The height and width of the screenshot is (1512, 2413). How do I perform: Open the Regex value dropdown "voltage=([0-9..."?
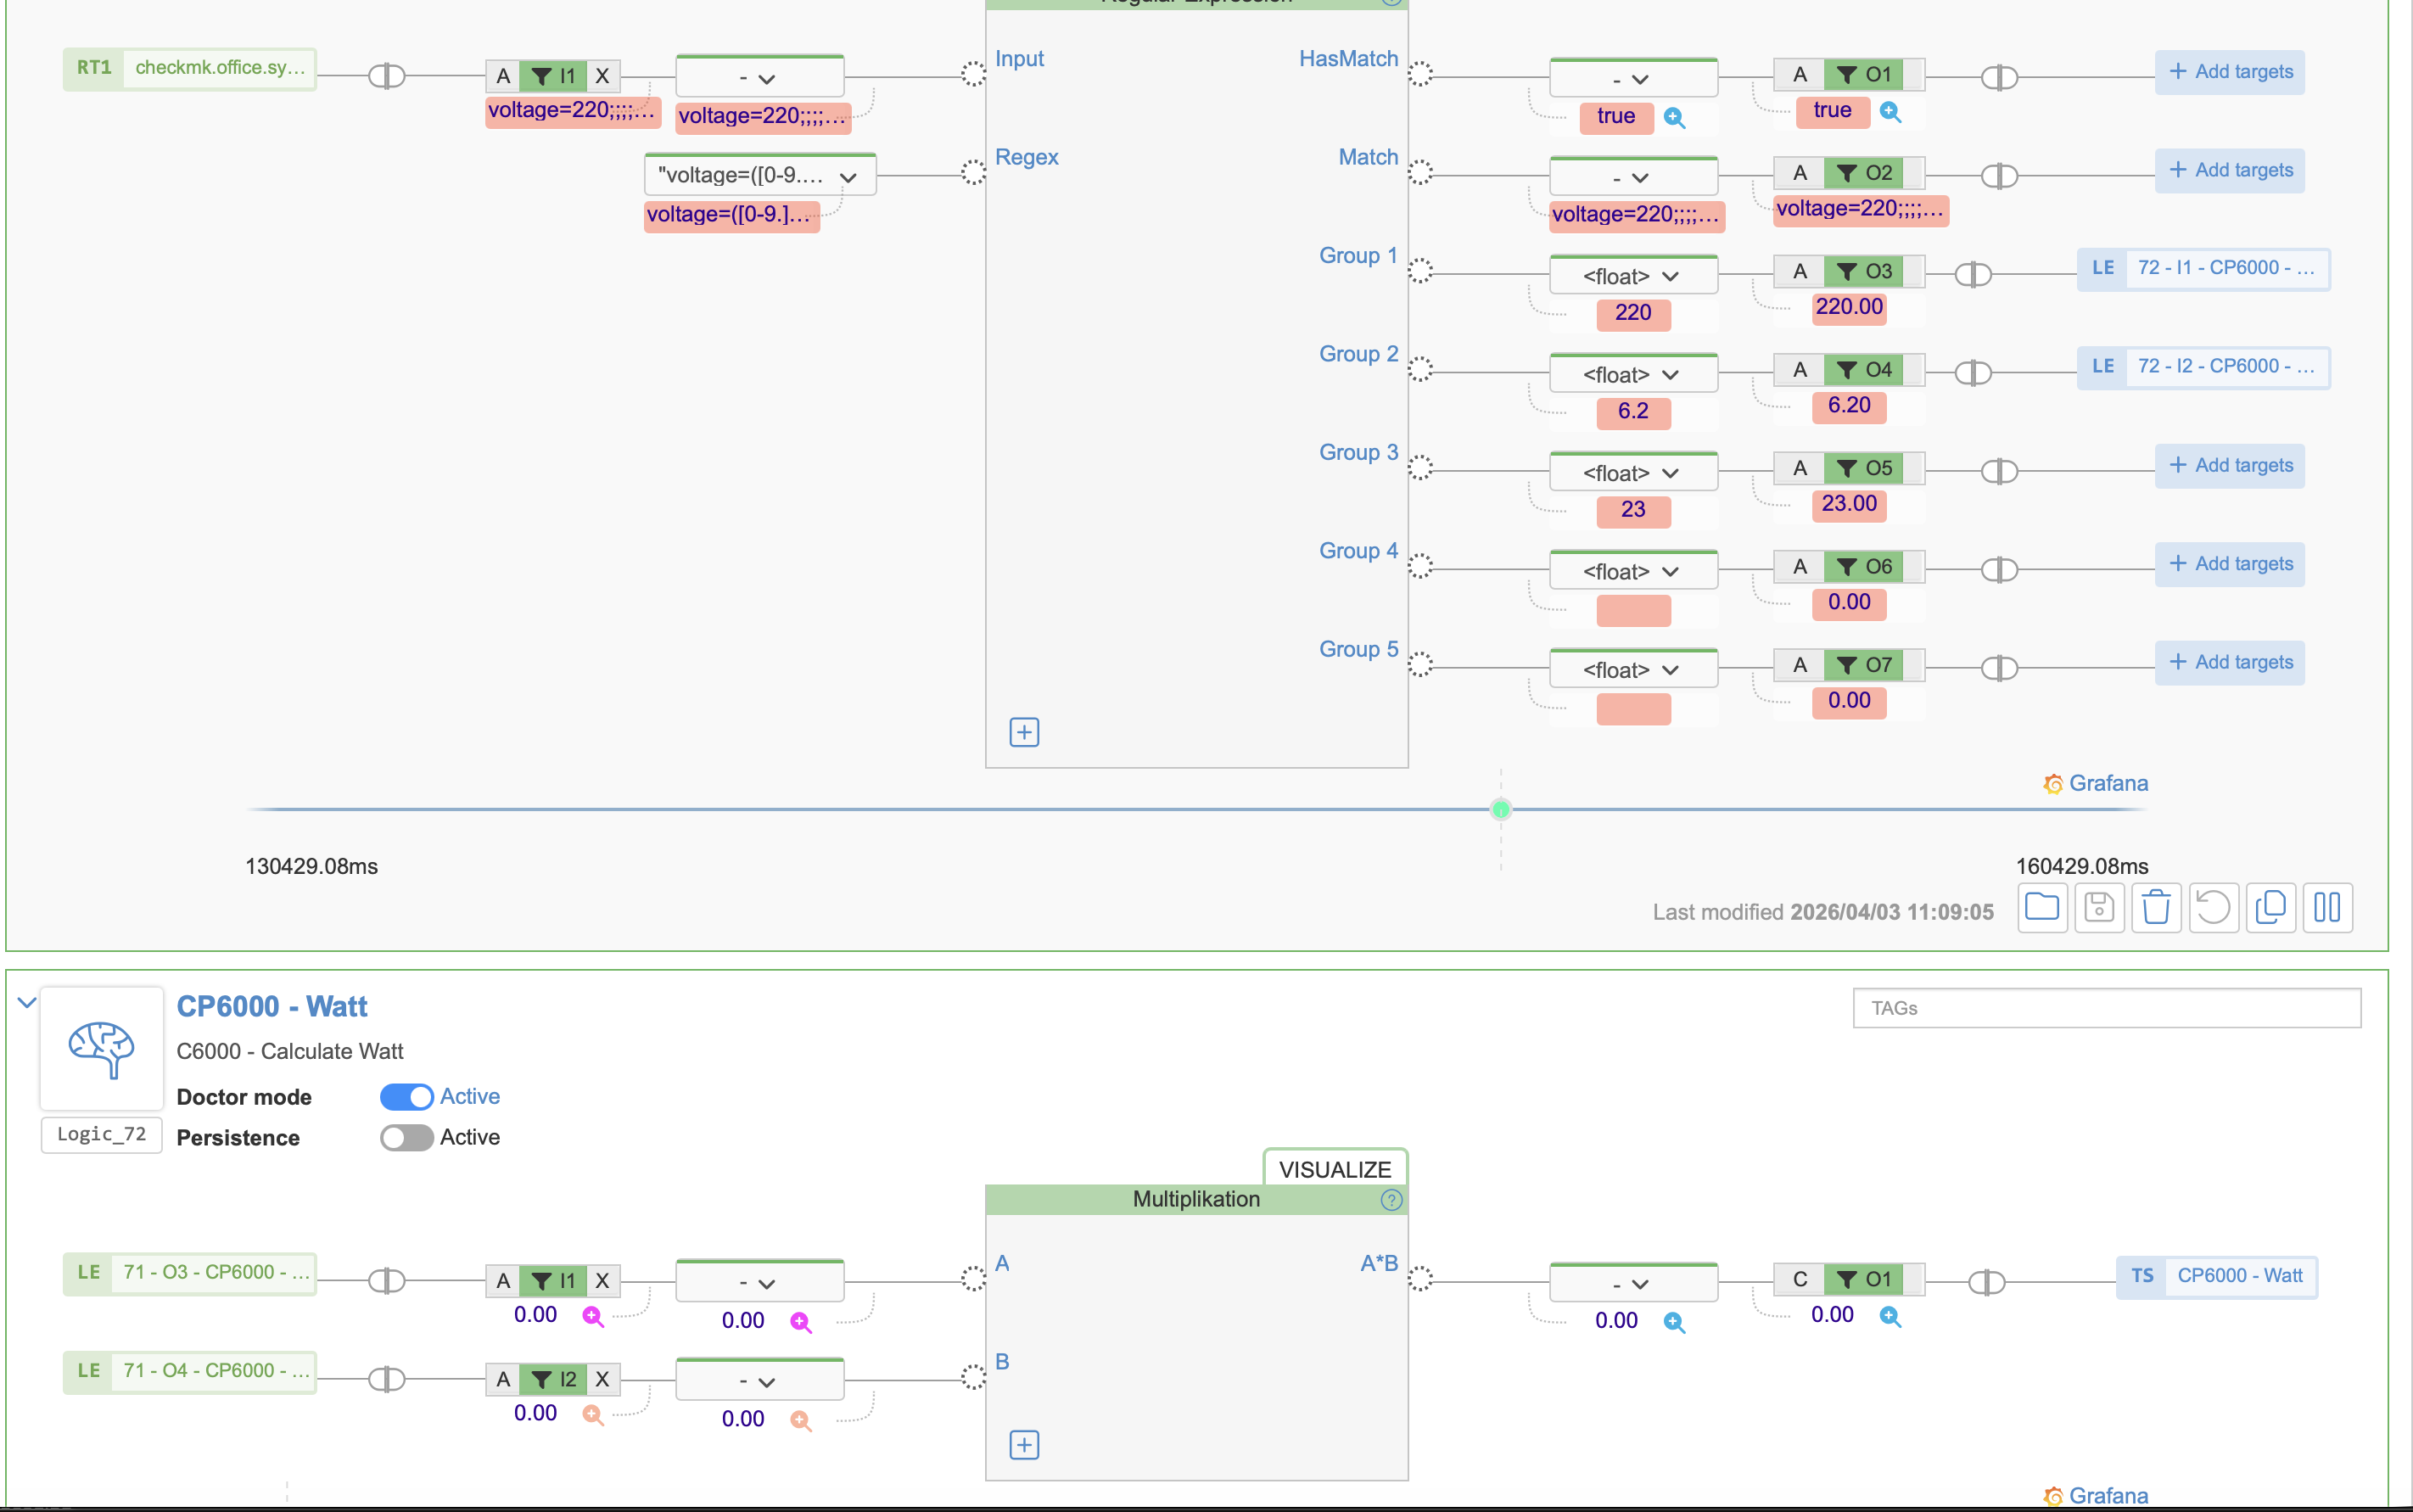pyautogui.click(x=759, y=176)
